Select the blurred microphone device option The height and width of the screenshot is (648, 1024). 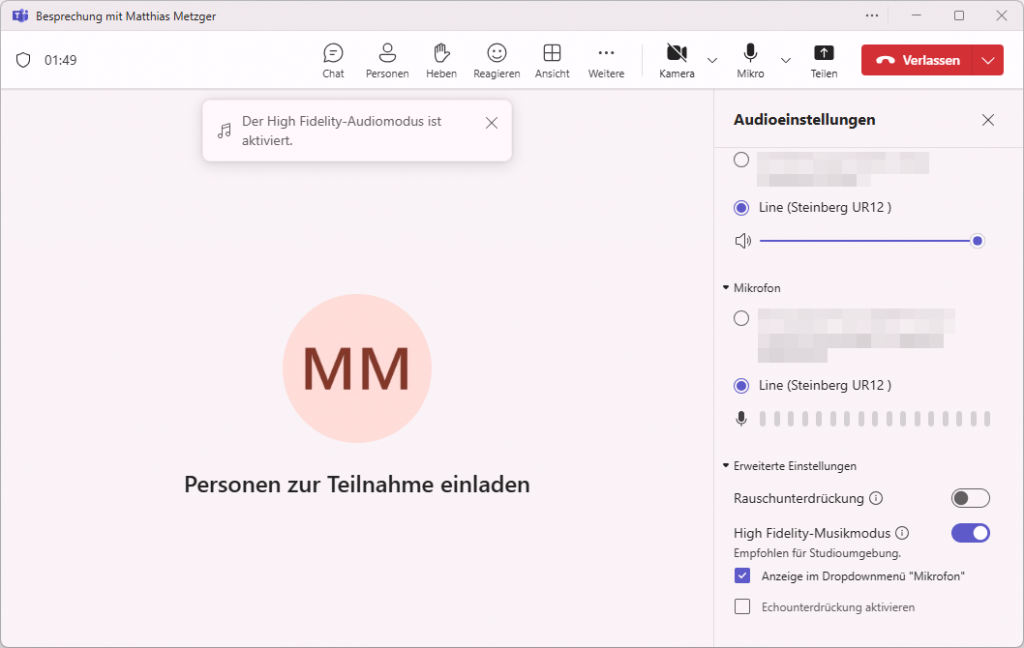click(741, 319)
